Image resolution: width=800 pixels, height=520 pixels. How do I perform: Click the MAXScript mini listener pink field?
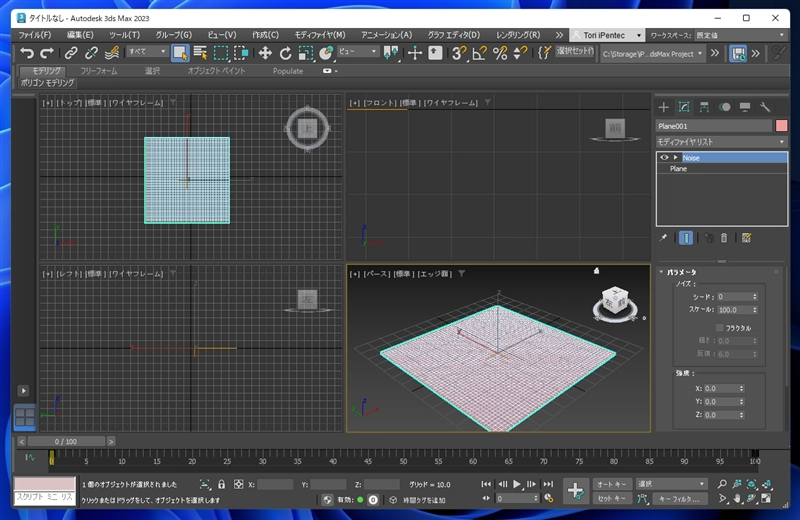[x=44, y=484]
